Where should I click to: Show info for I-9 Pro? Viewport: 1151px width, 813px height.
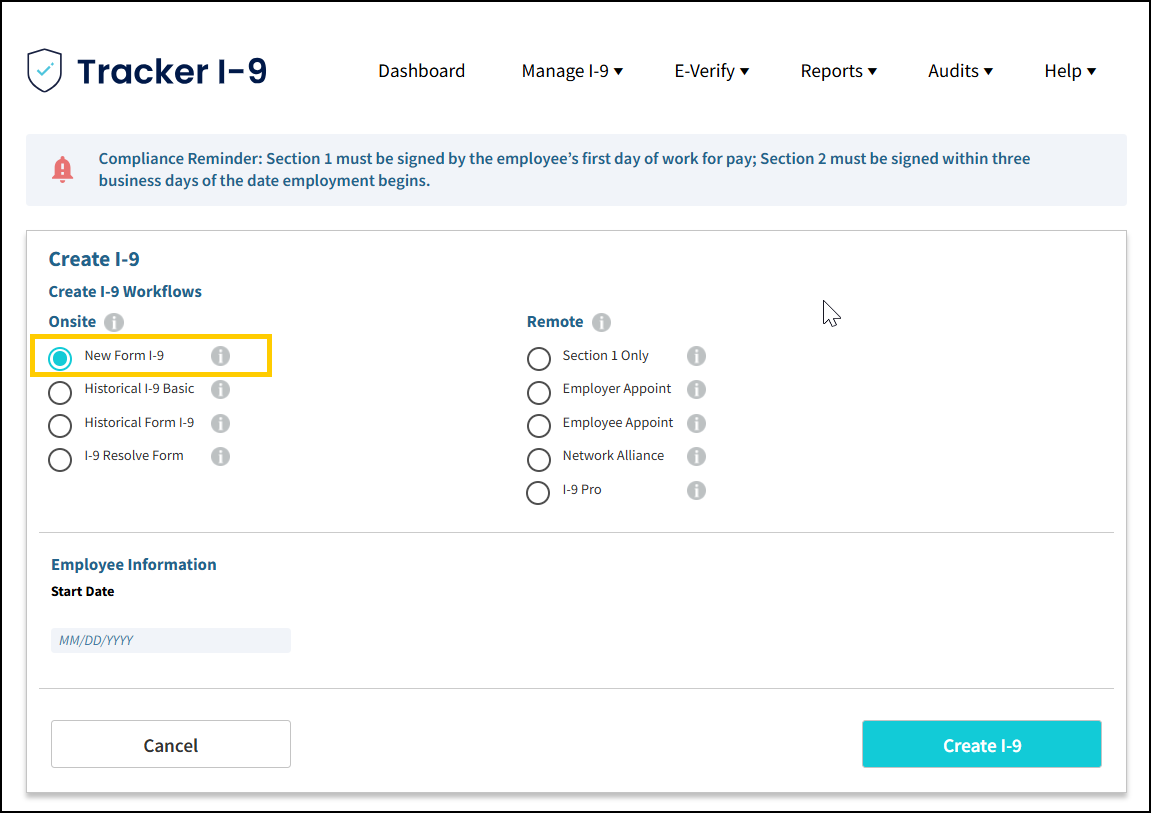coord(697,490)
